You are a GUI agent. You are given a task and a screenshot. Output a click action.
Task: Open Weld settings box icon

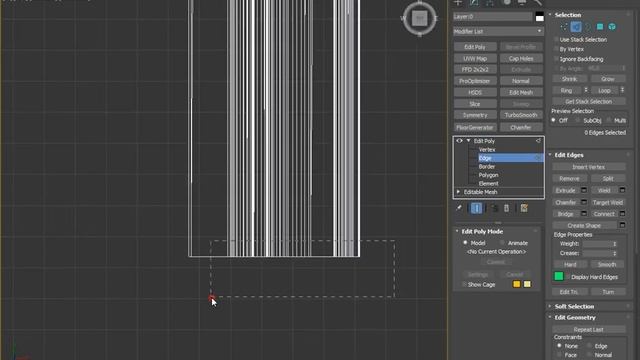click(x=622, y=190)
